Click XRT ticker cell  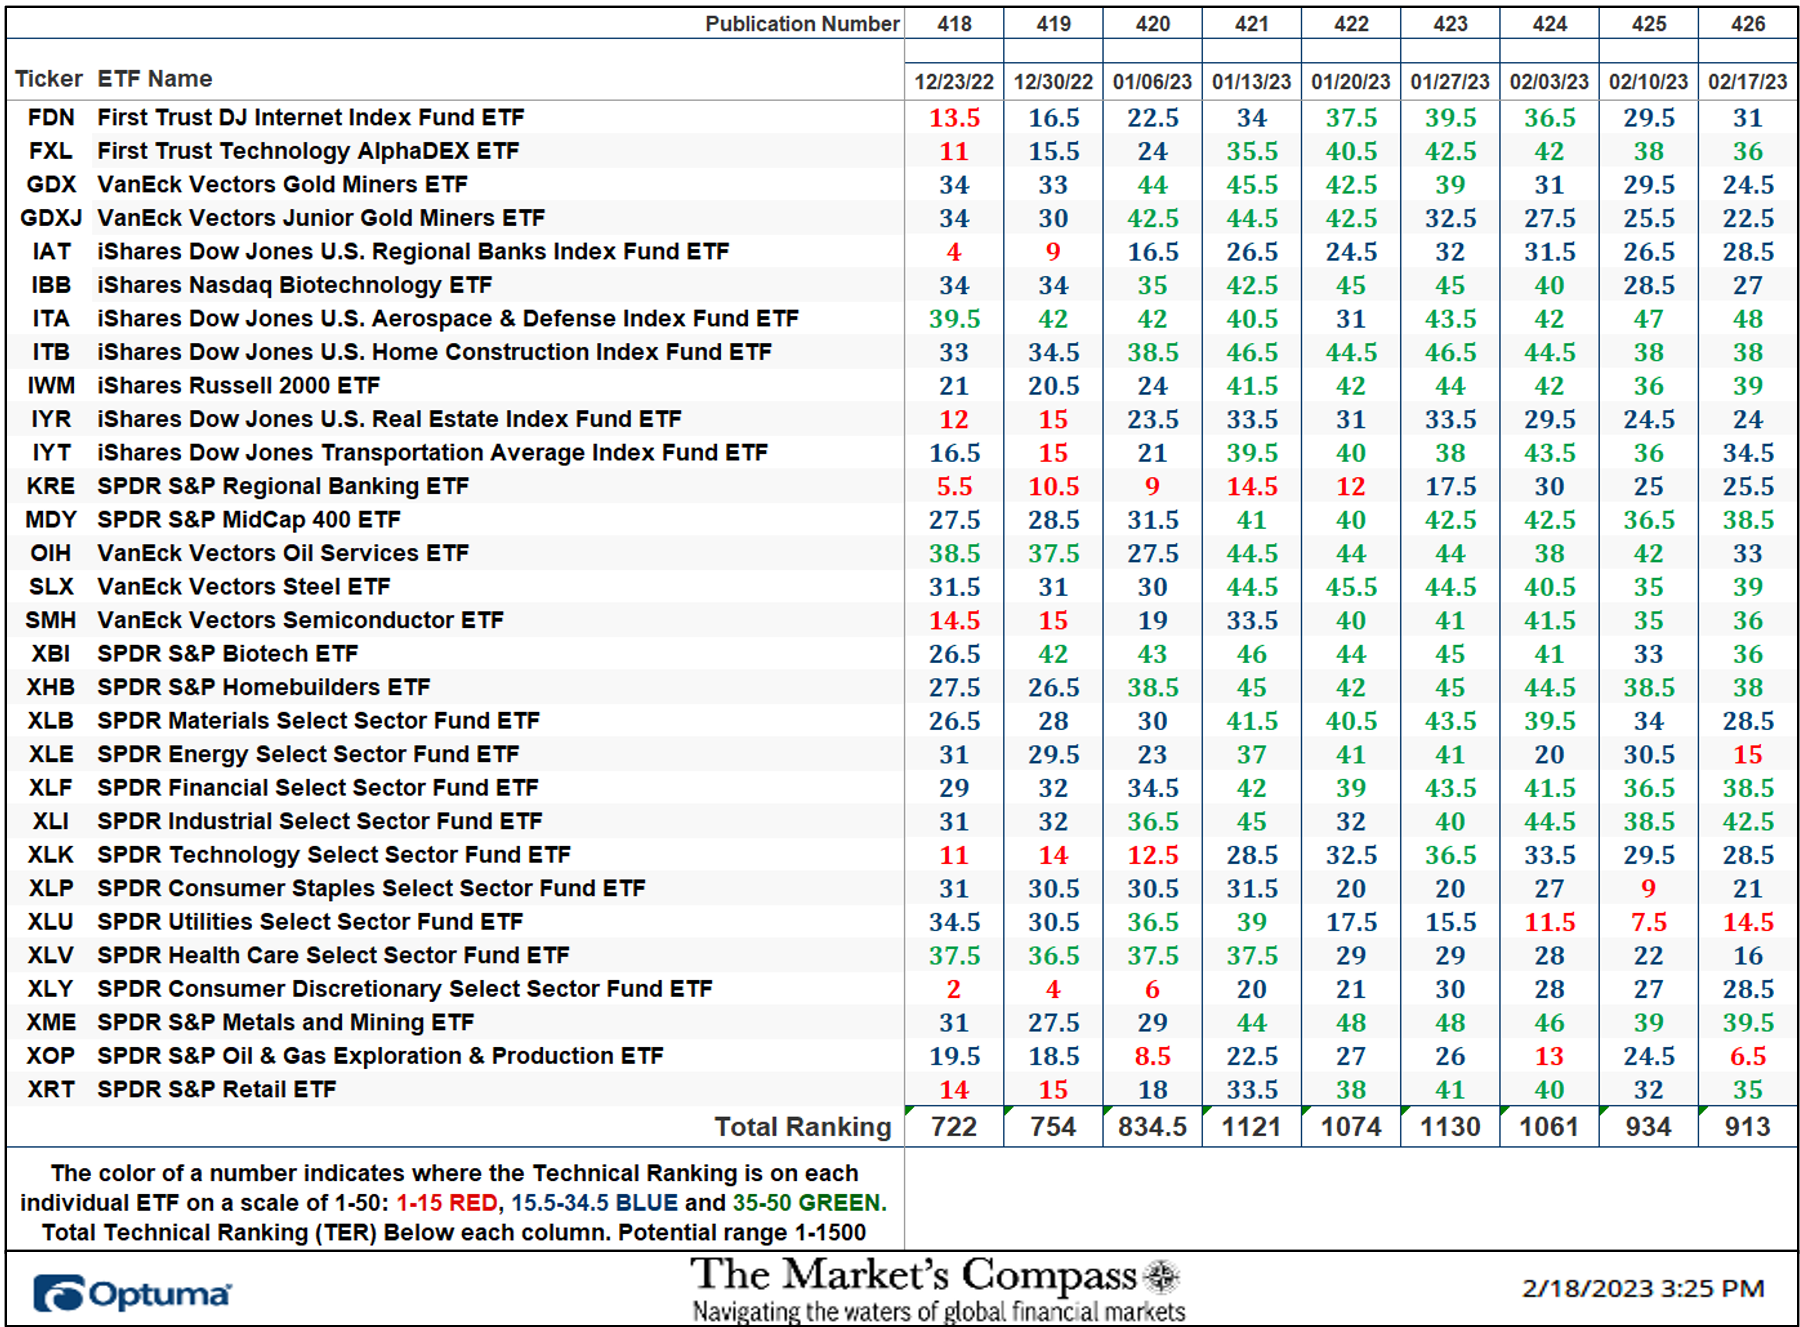tap(51, 1090)
